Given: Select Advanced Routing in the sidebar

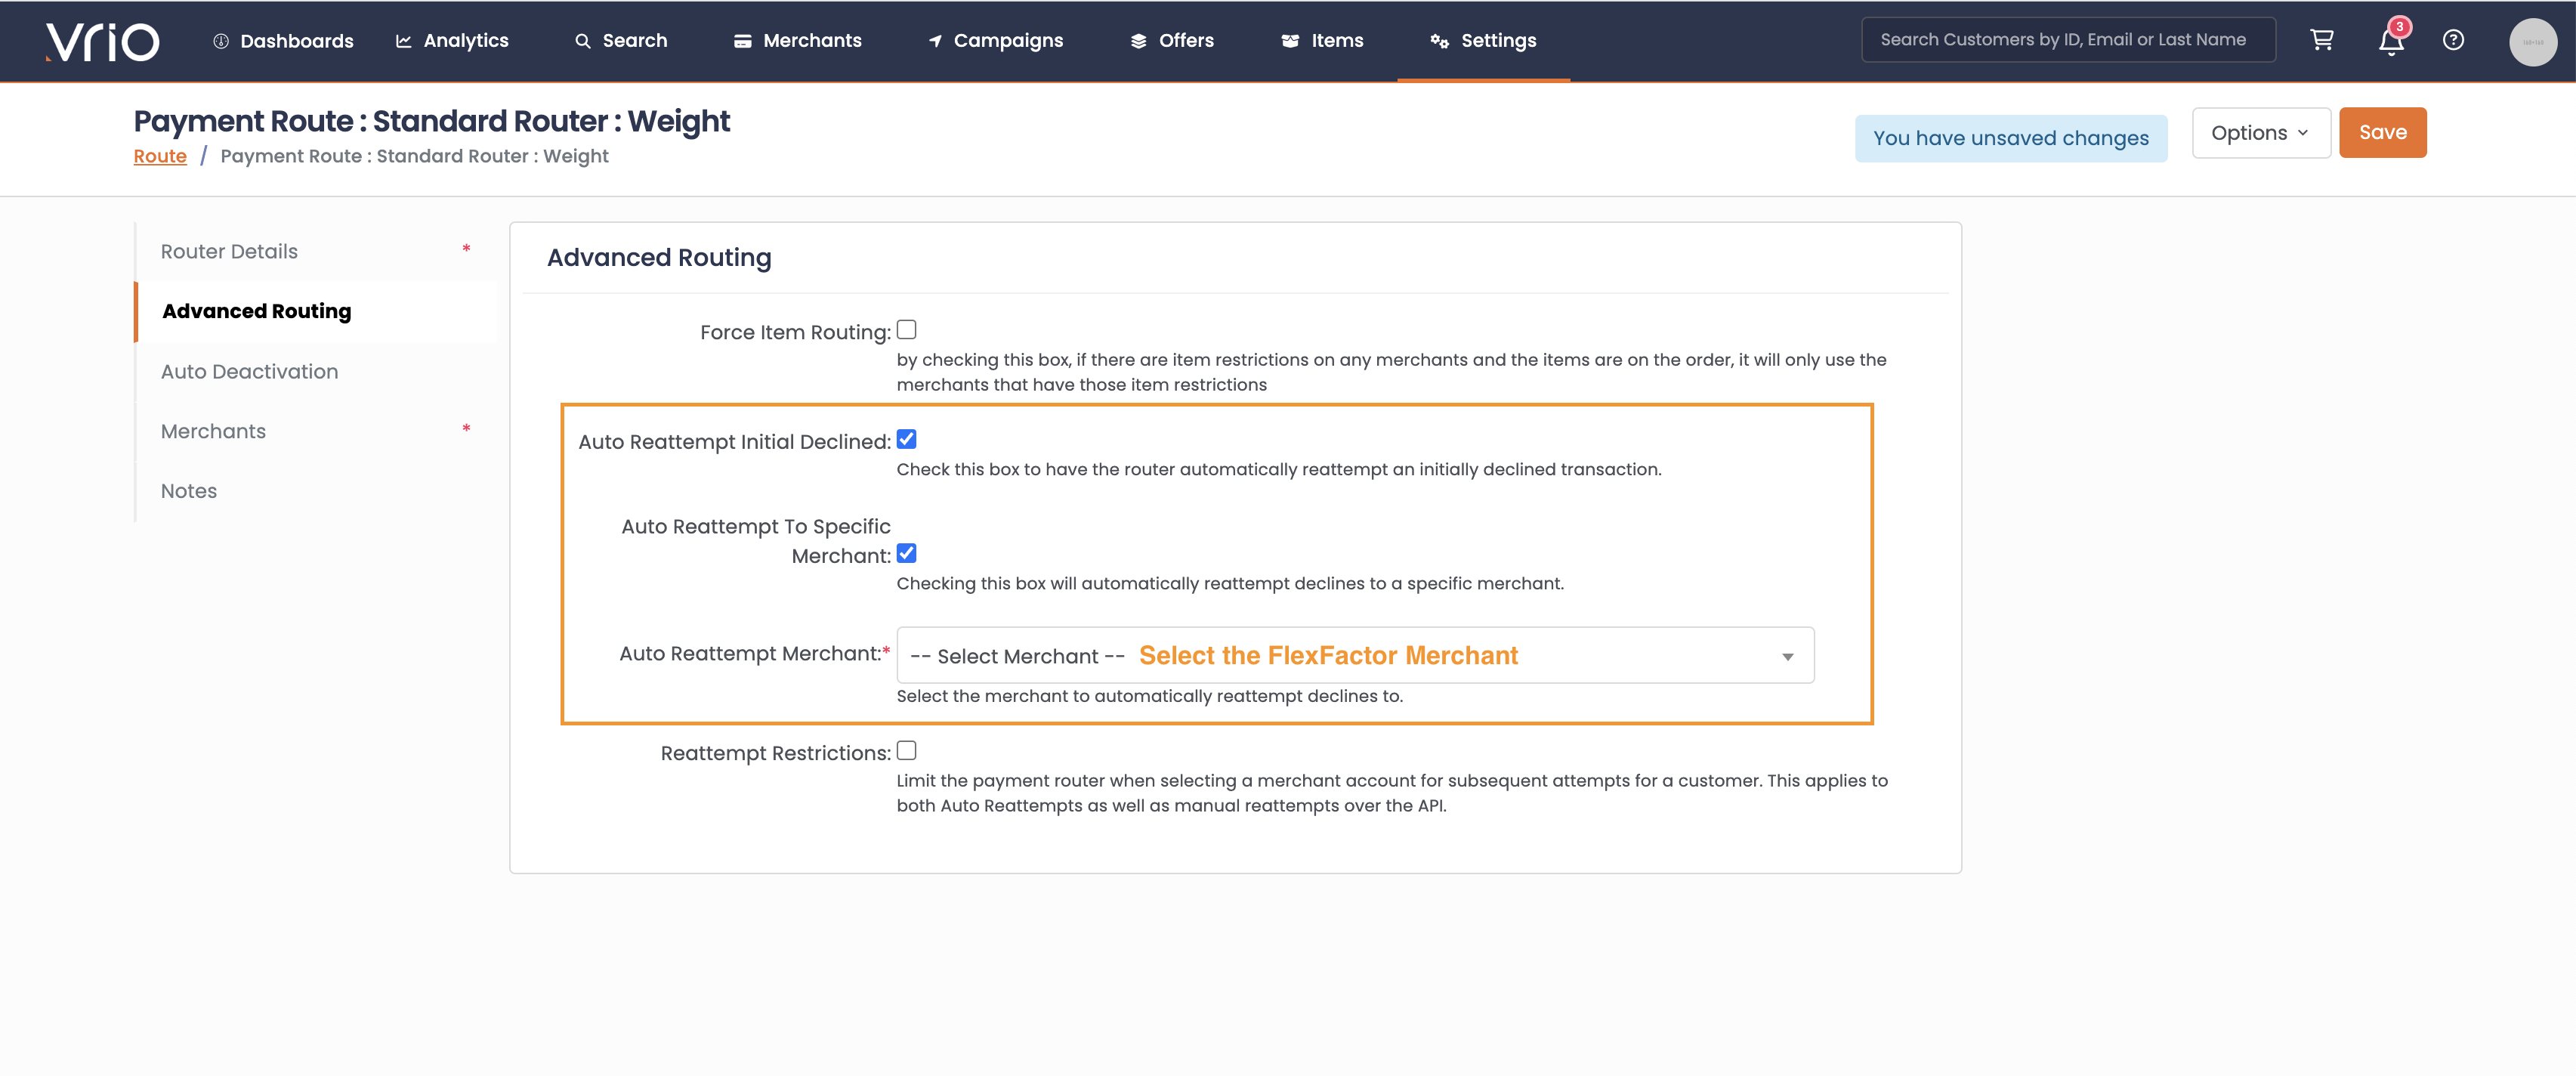Looking at the screenshot, I should (316, 312).
